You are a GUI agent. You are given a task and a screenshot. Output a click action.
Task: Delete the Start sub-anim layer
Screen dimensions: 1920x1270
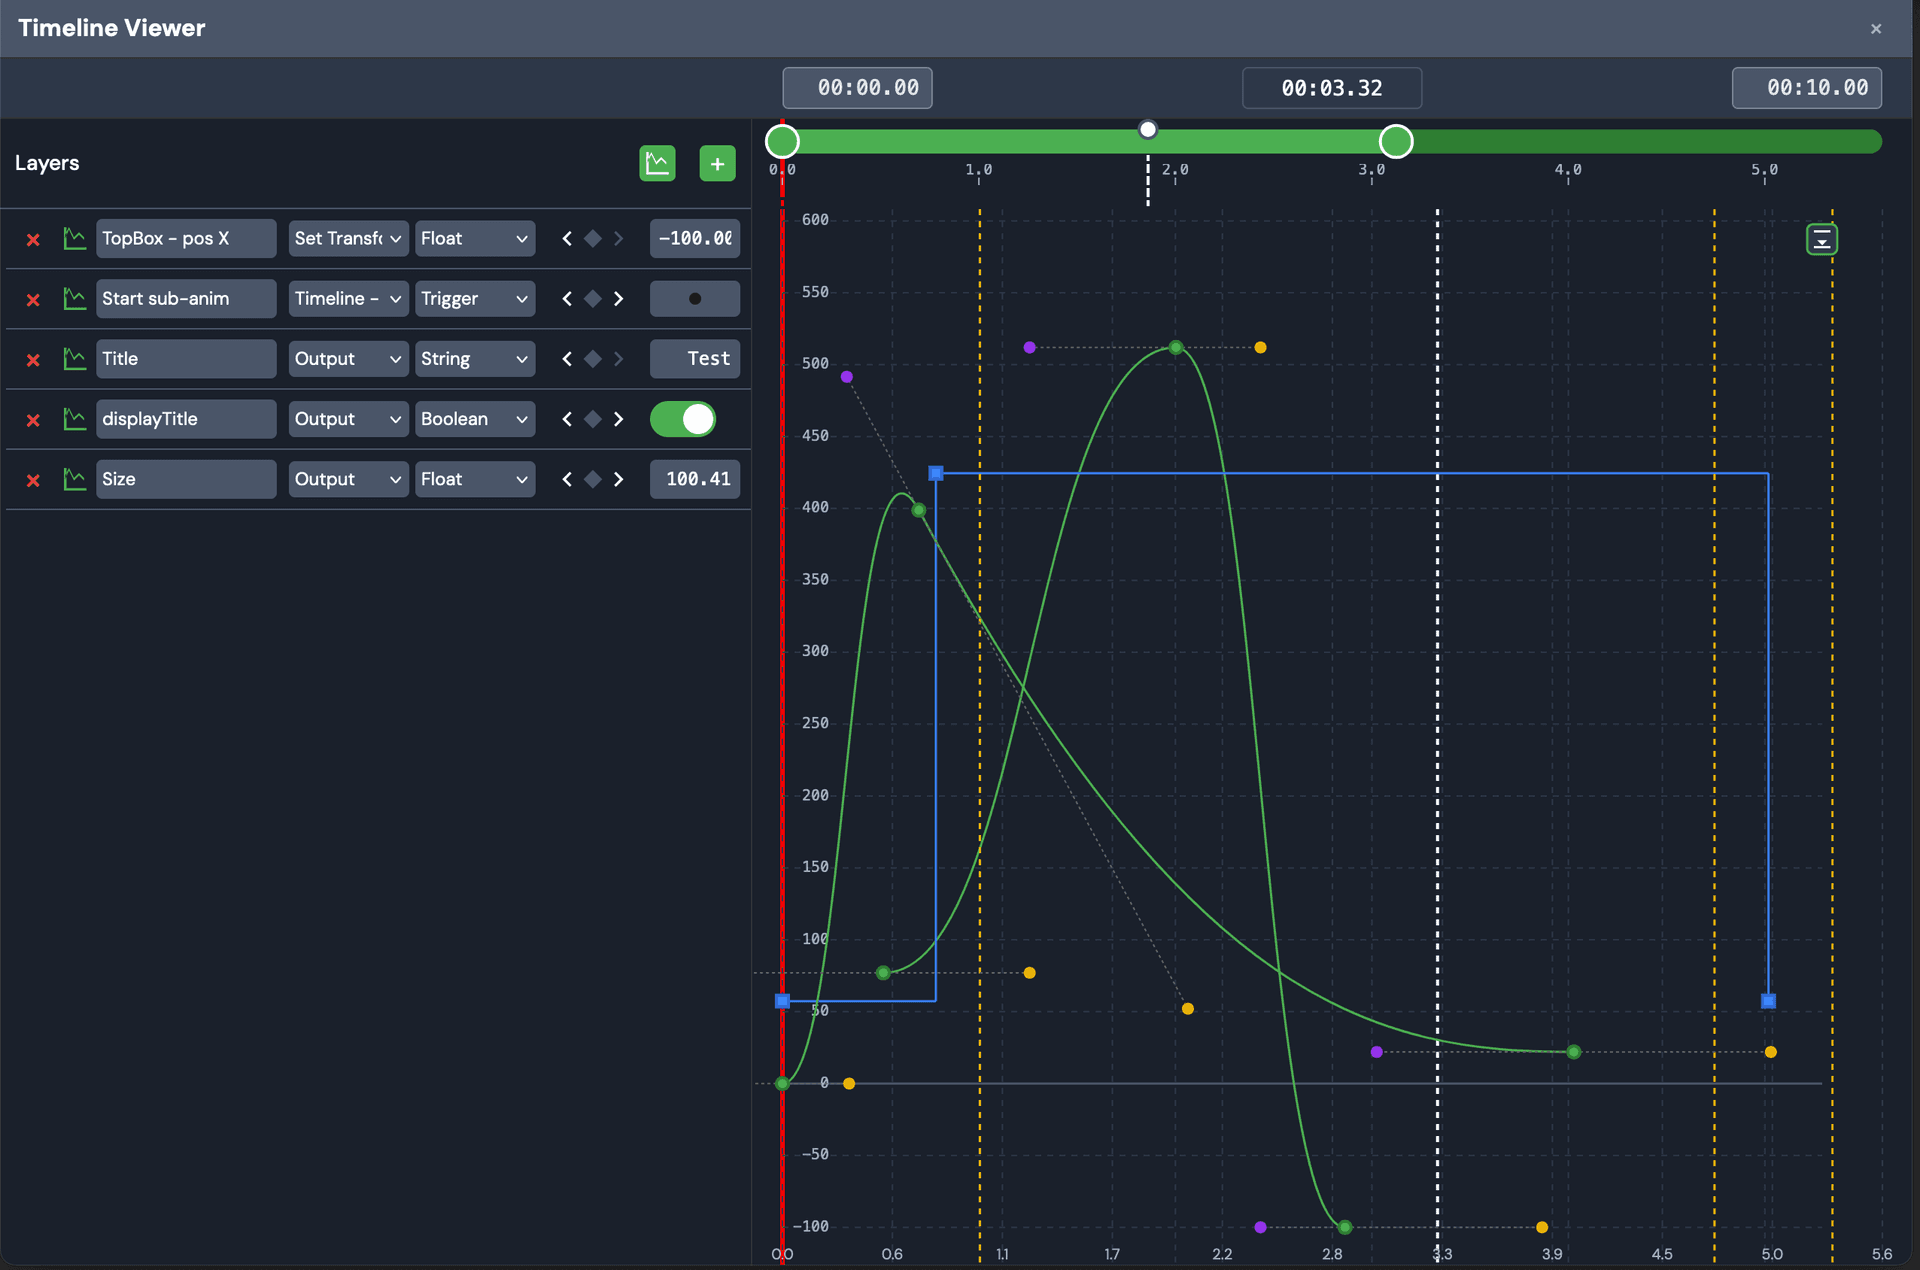(33, 300)
